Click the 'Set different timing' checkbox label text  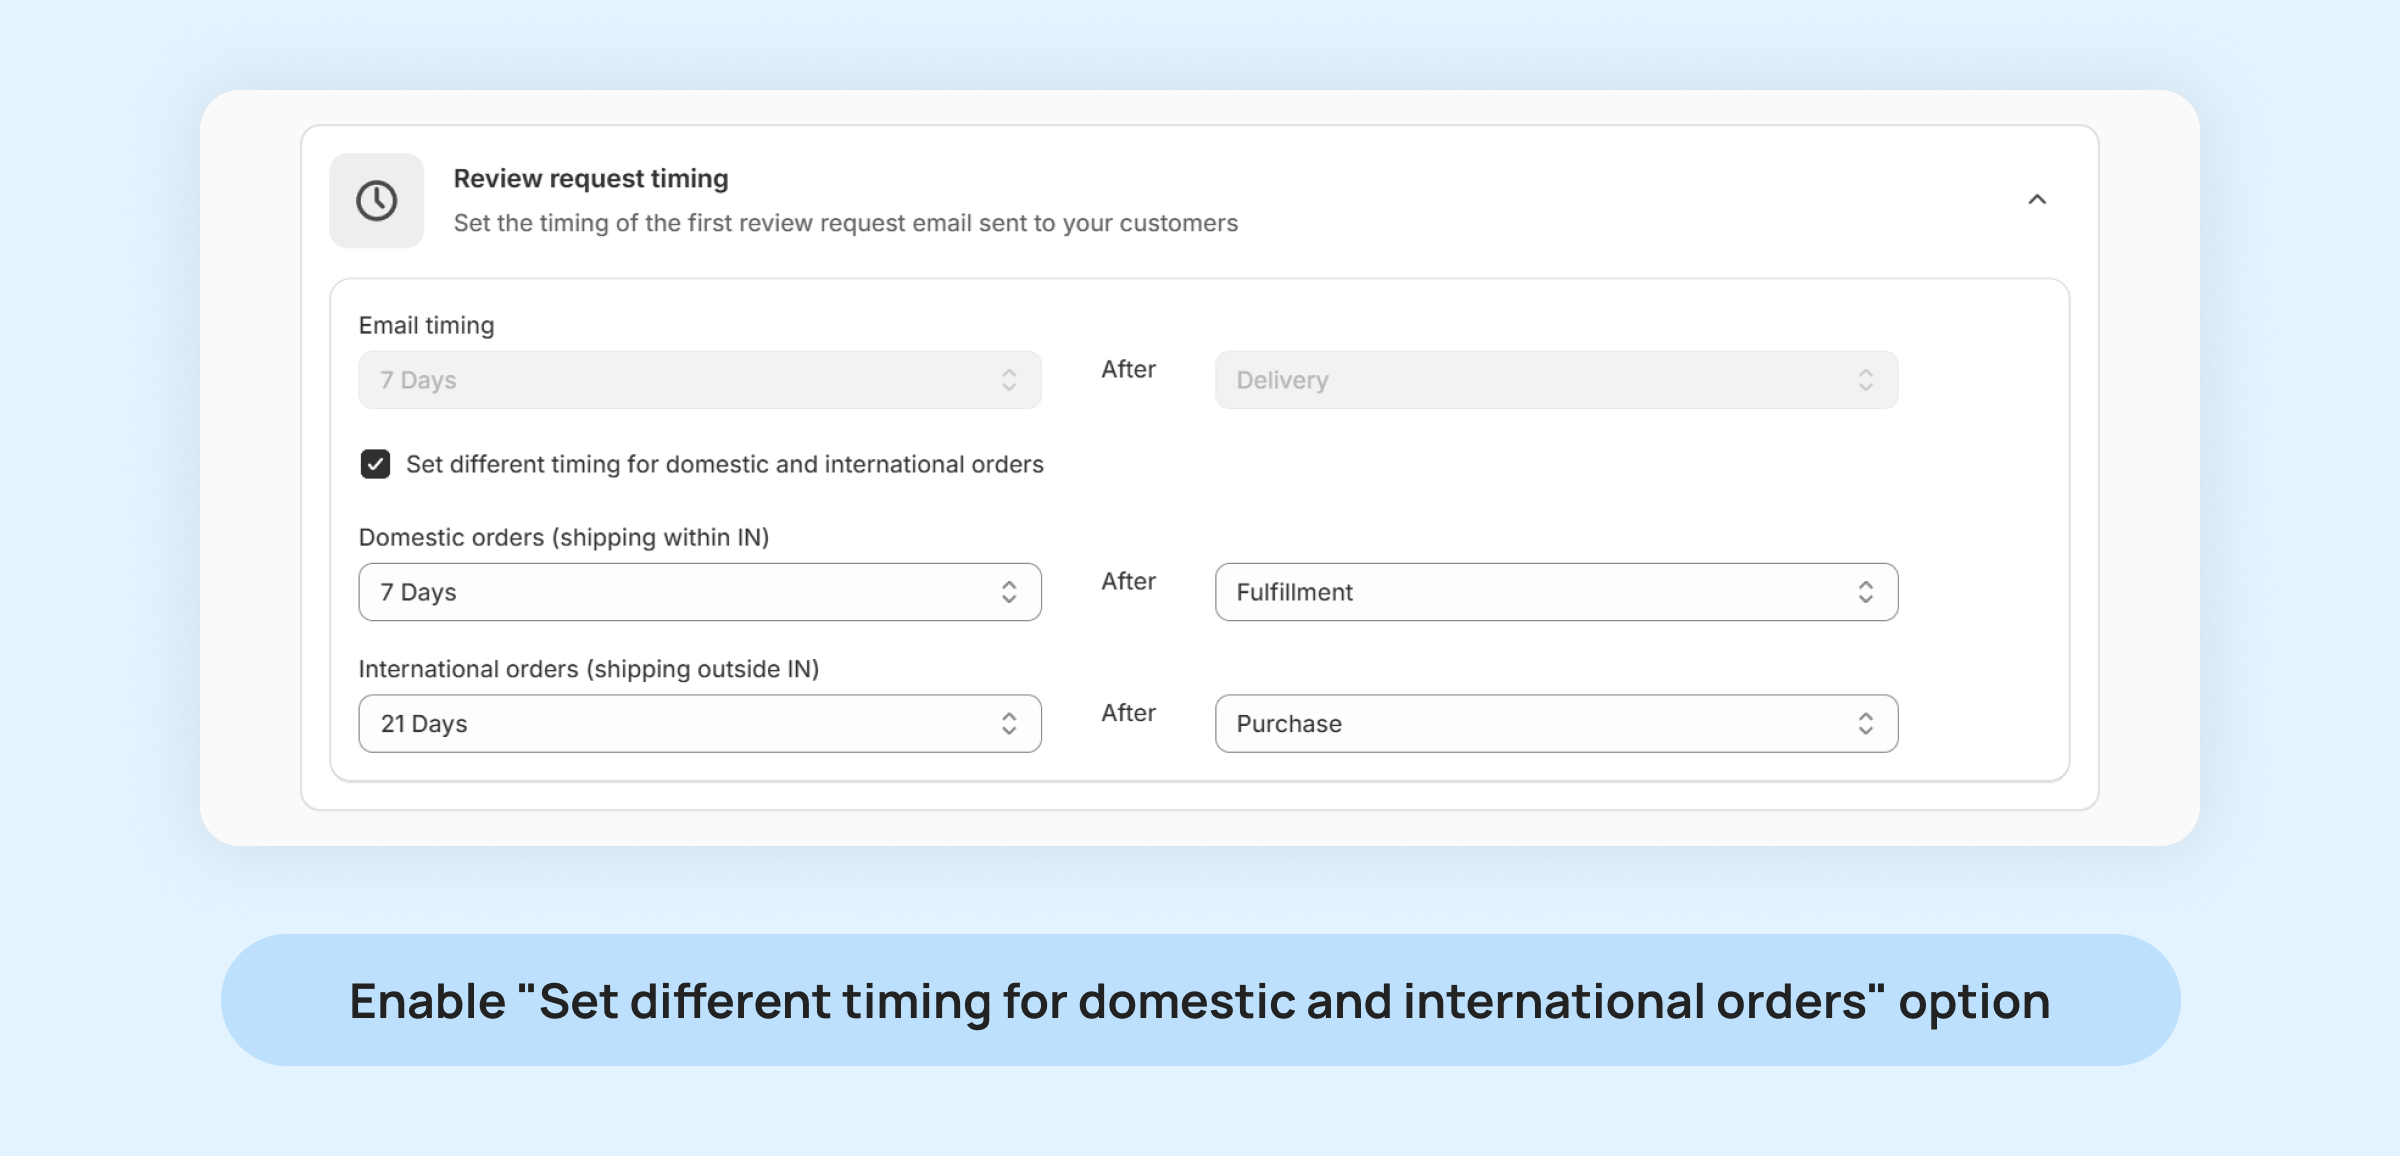pyautogui.click(x=724, y=465)
